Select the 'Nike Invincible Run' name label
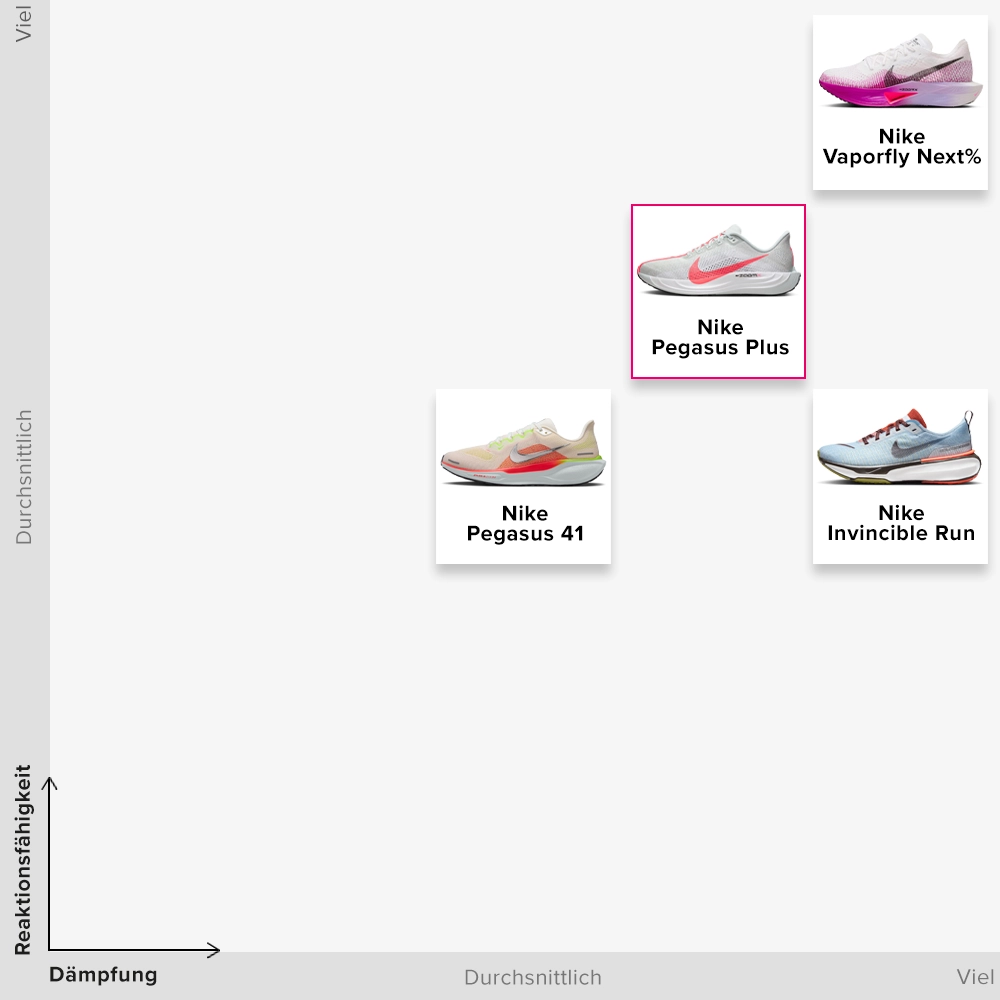Screen dimensions: 1000x1000 click(901, 524)
